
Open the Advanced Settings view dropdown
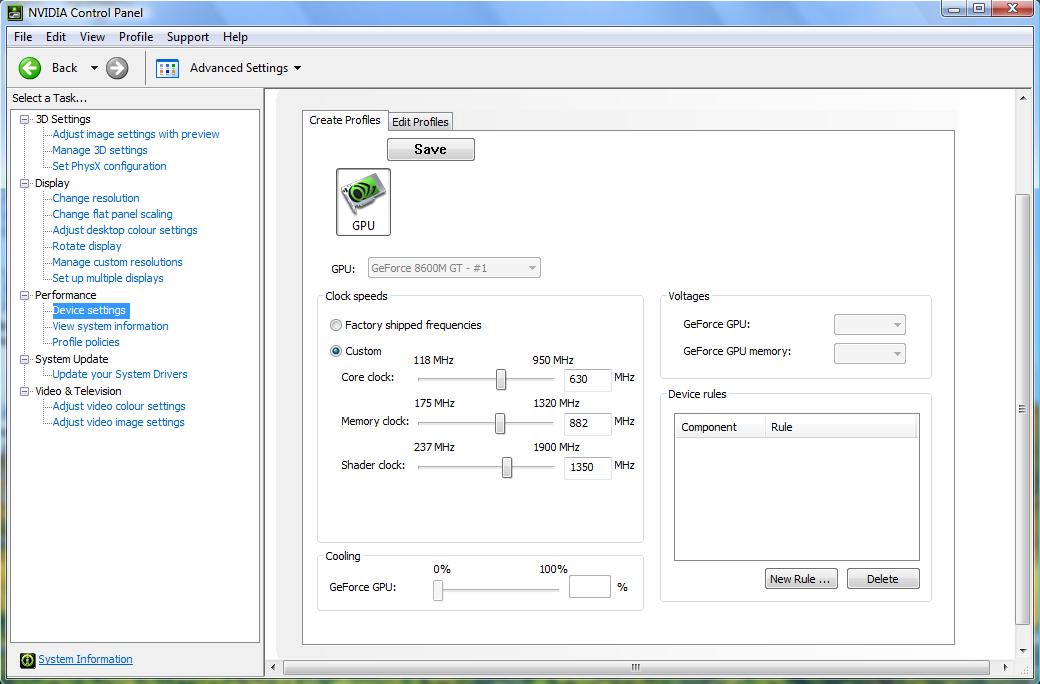pos(297,68)
